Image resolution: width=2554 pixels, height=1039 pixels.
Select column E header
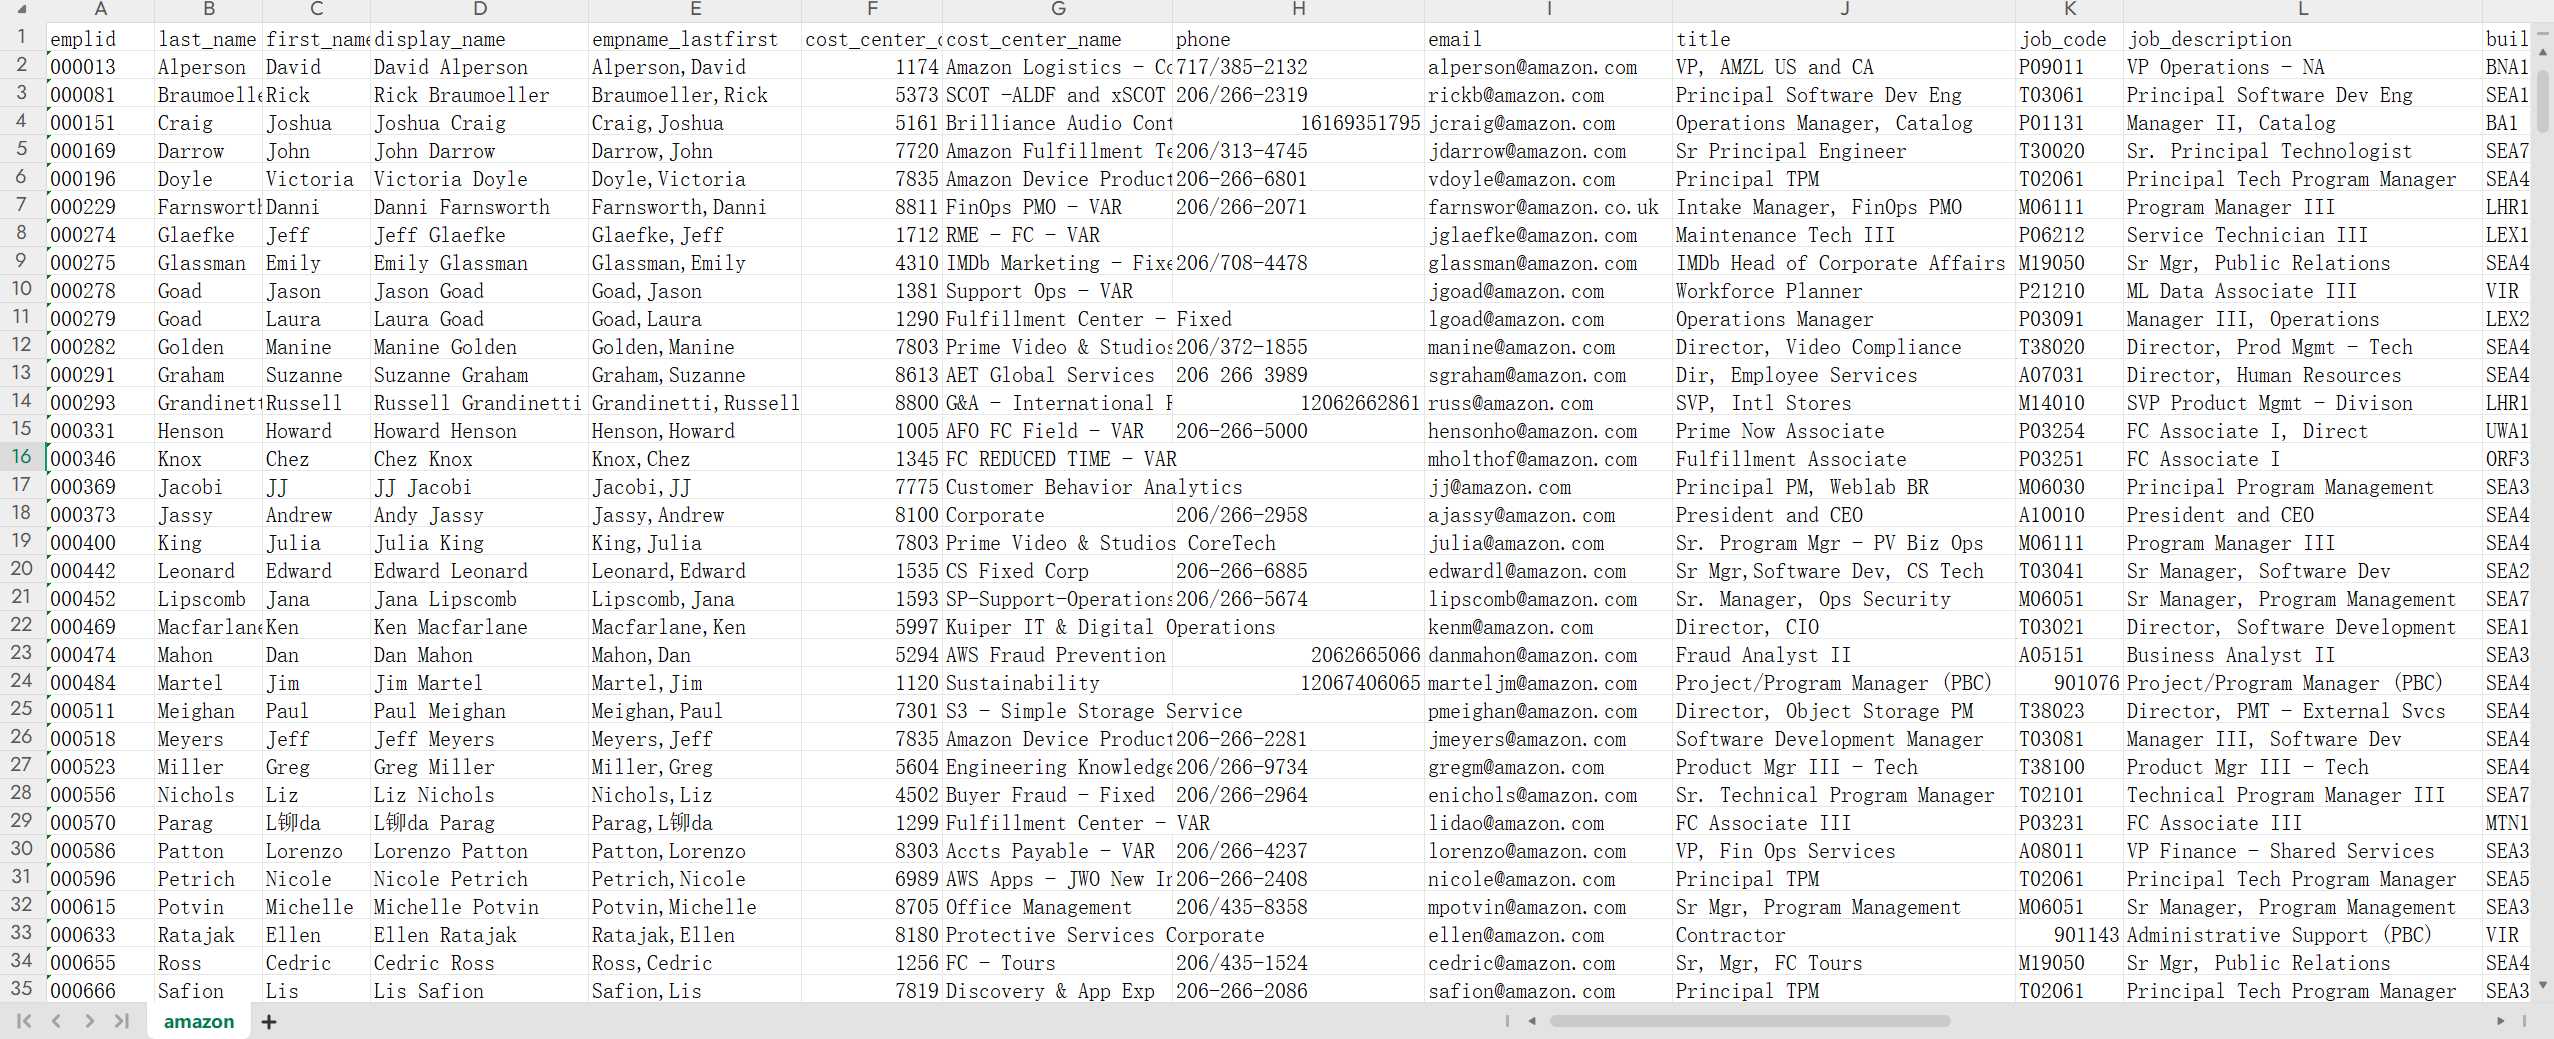point(695,10)
